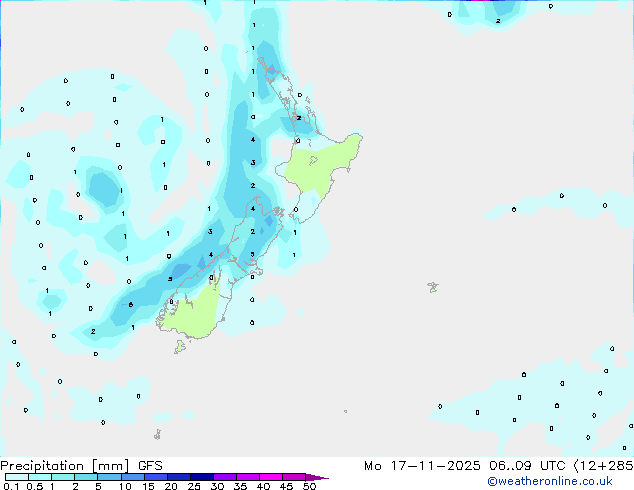Pick the 40–45 mm magenta legend swatch
The width and height of the screenshot is (634, 490).
coord(271,477)
